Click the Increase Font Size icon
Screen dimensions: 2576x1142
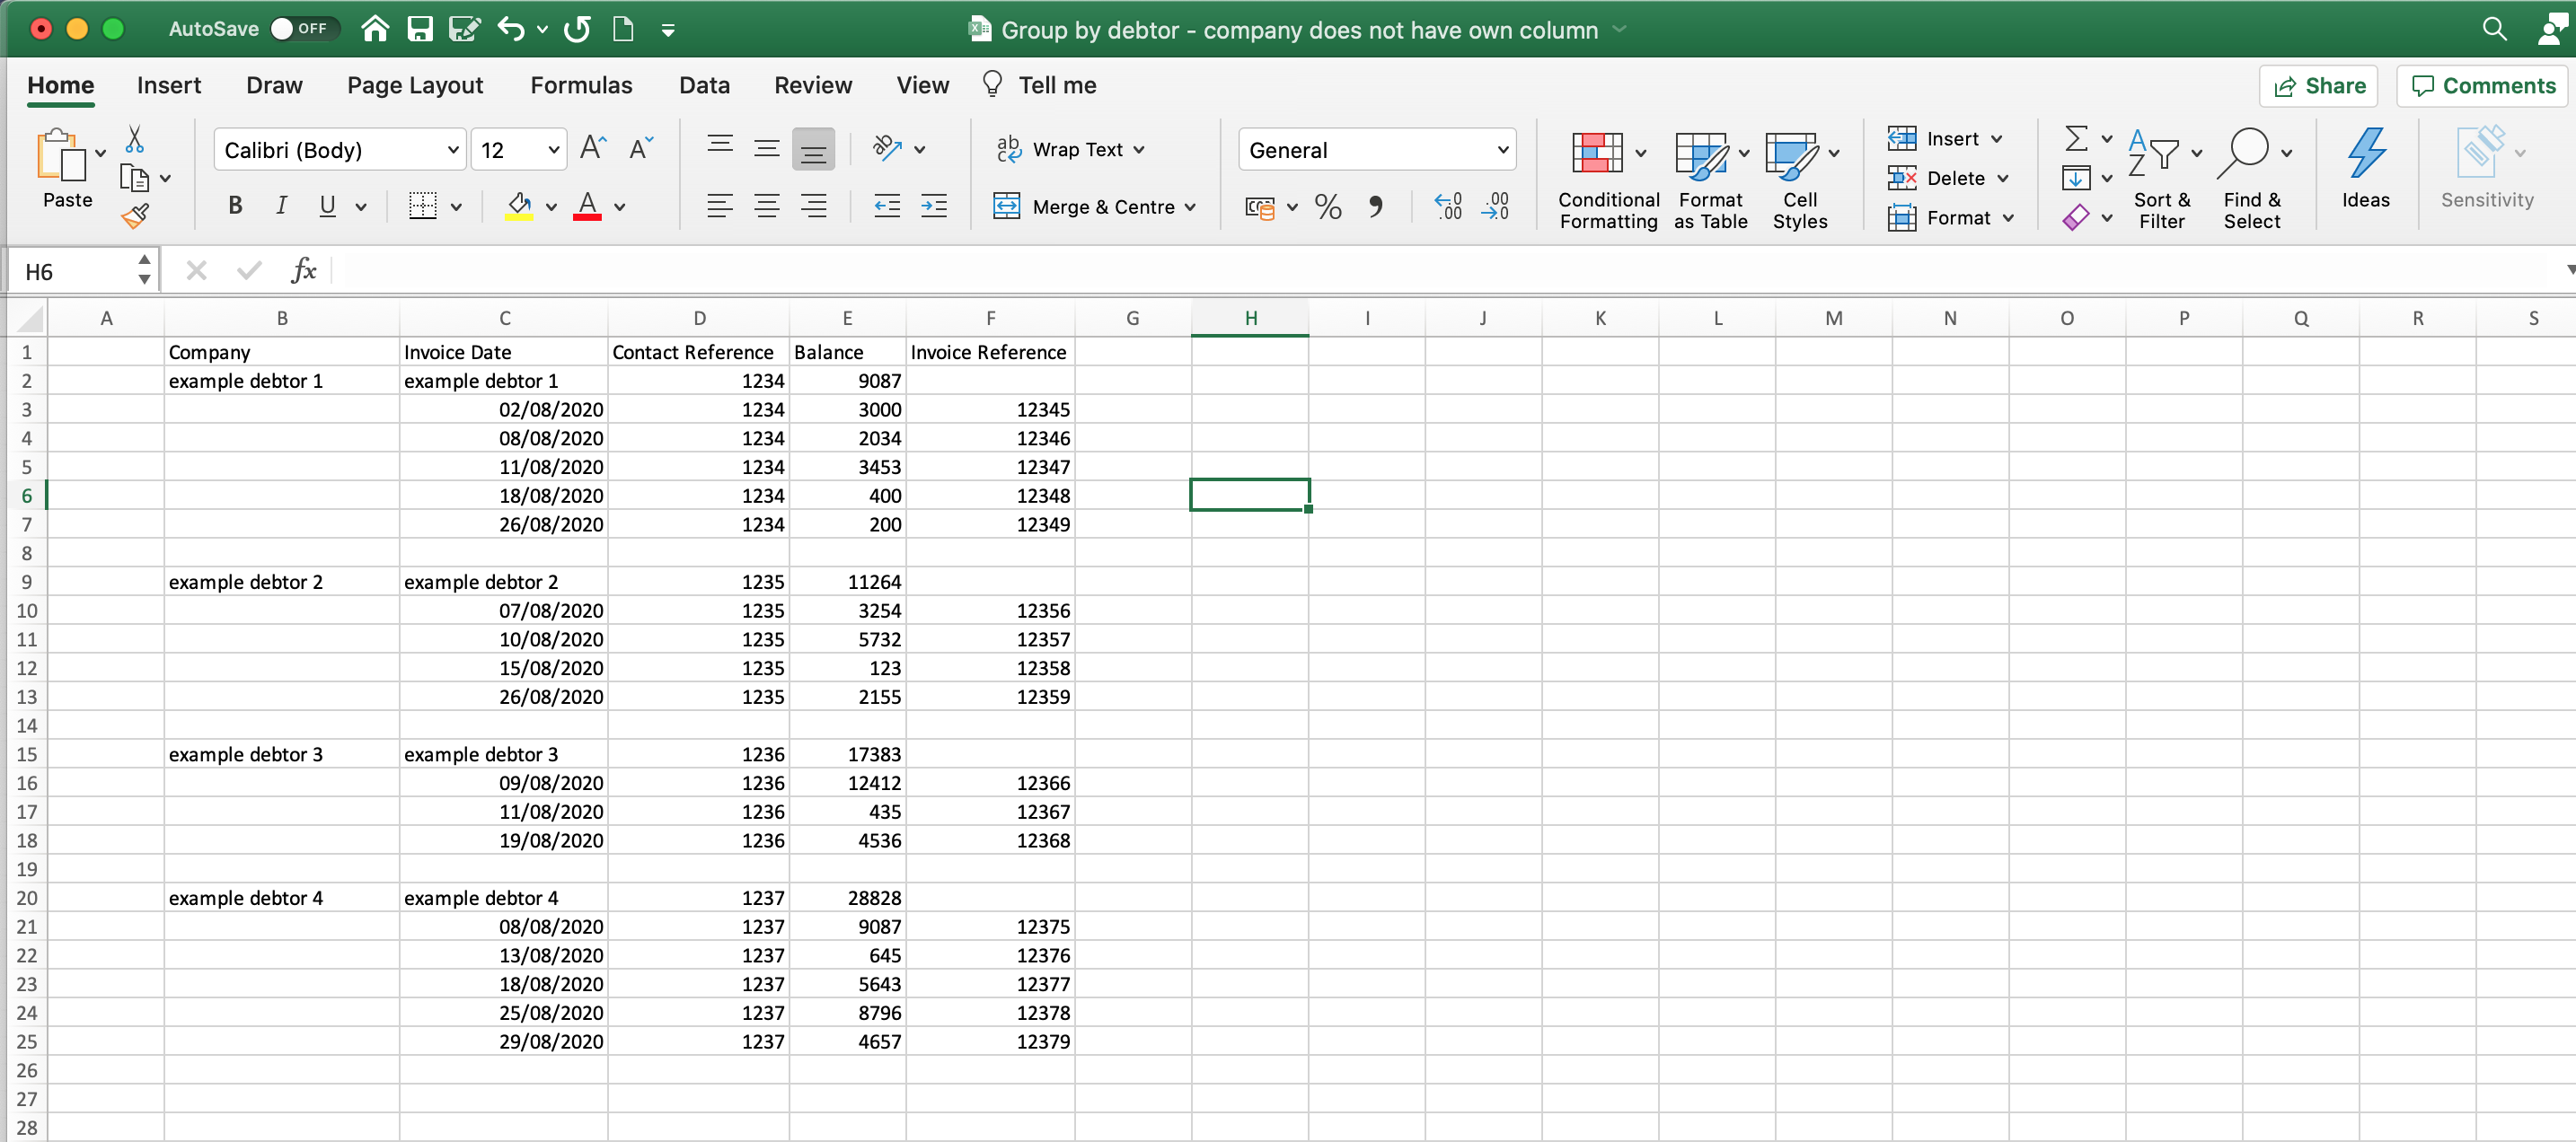[593, 148]
